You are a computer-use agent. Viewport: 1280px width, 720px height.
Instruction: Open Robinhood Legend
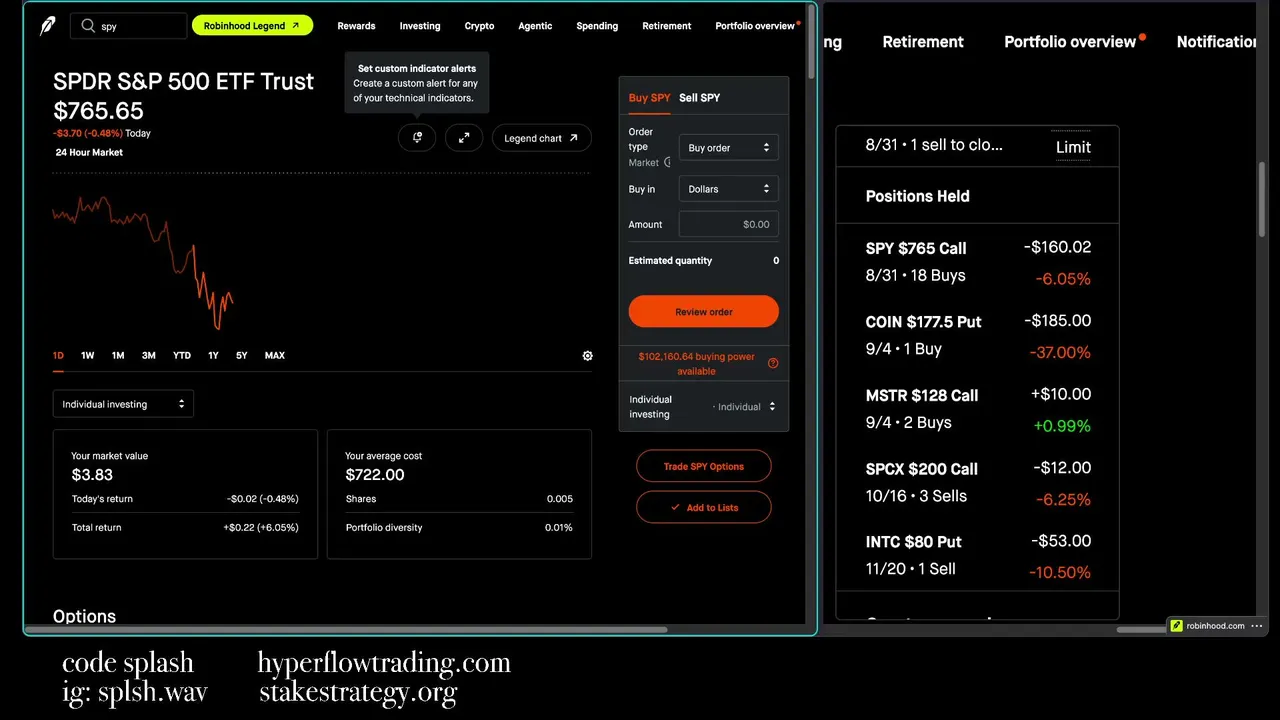point(252,26)
